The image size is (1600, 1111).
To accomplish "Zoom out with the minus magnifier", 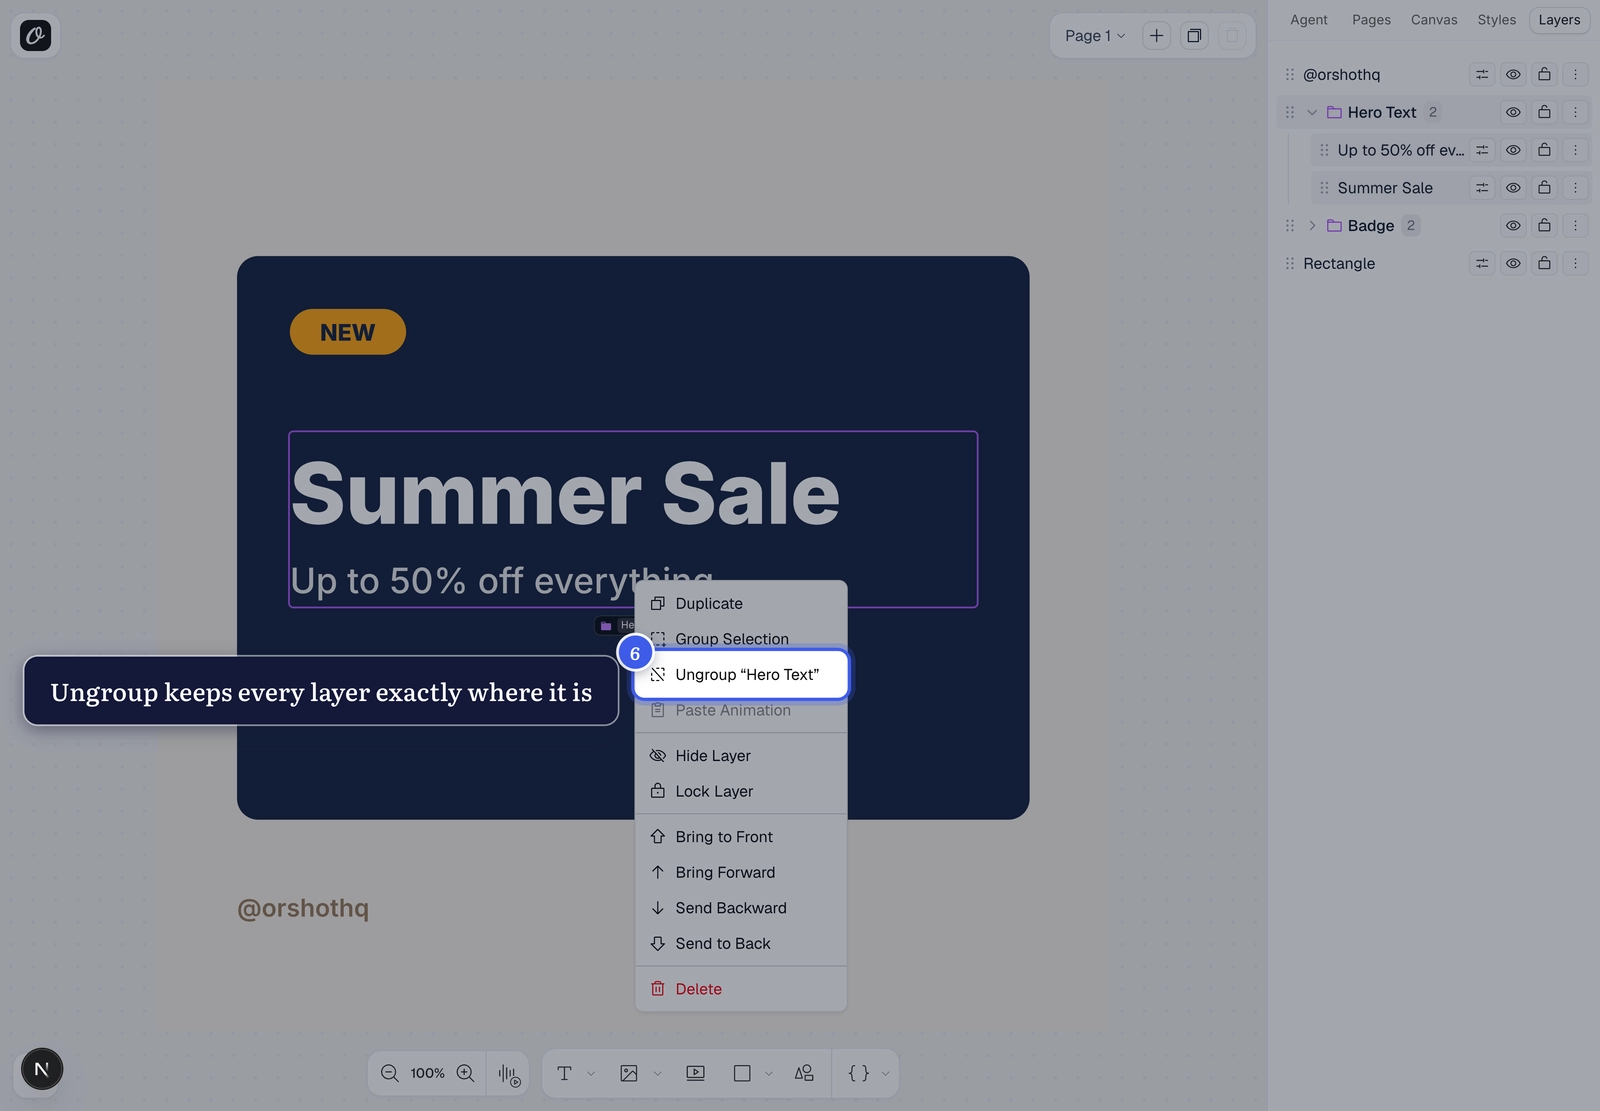I will [x=390, y=1074].
